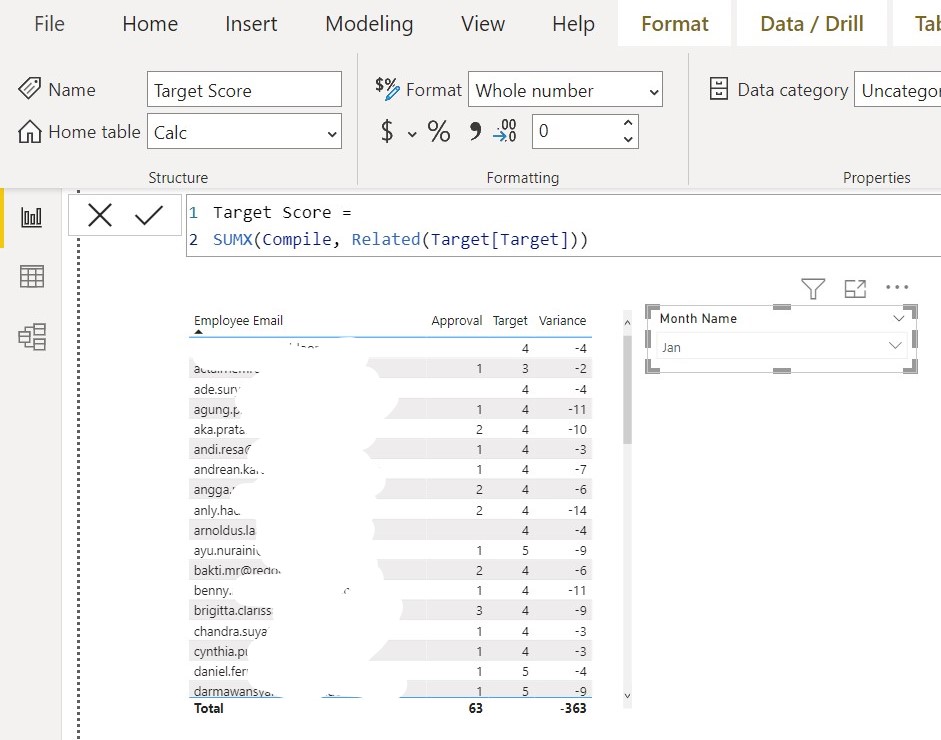Click the Total variance value -363

[x=573, y=708]
